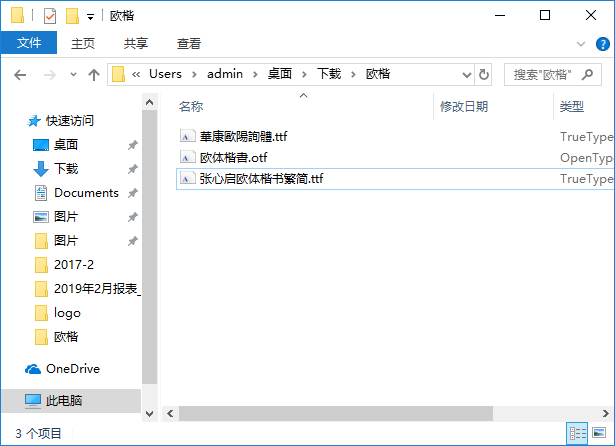Image resolution: width=615 pixels, height=446 pixels.
Task: Select OneDrive in navigation pane
Action: [x=73, y=369]
